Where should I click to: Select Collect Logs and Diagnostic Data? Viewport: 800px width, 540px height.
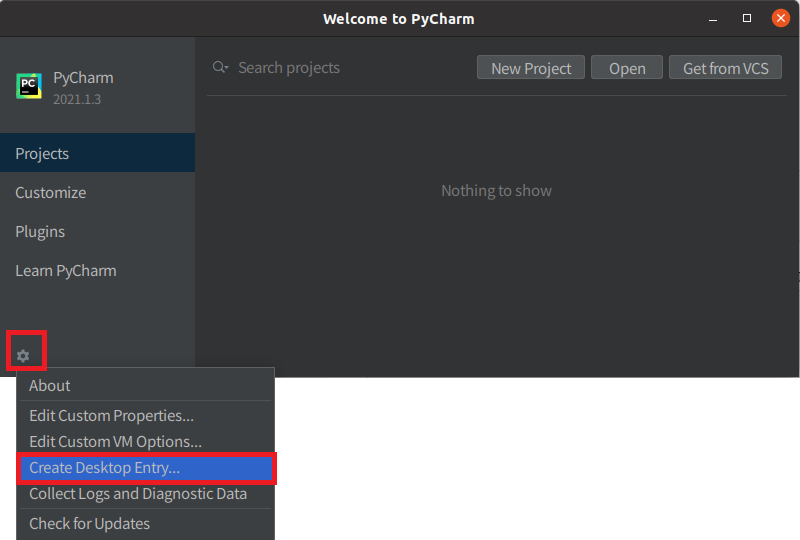[145, 494]
